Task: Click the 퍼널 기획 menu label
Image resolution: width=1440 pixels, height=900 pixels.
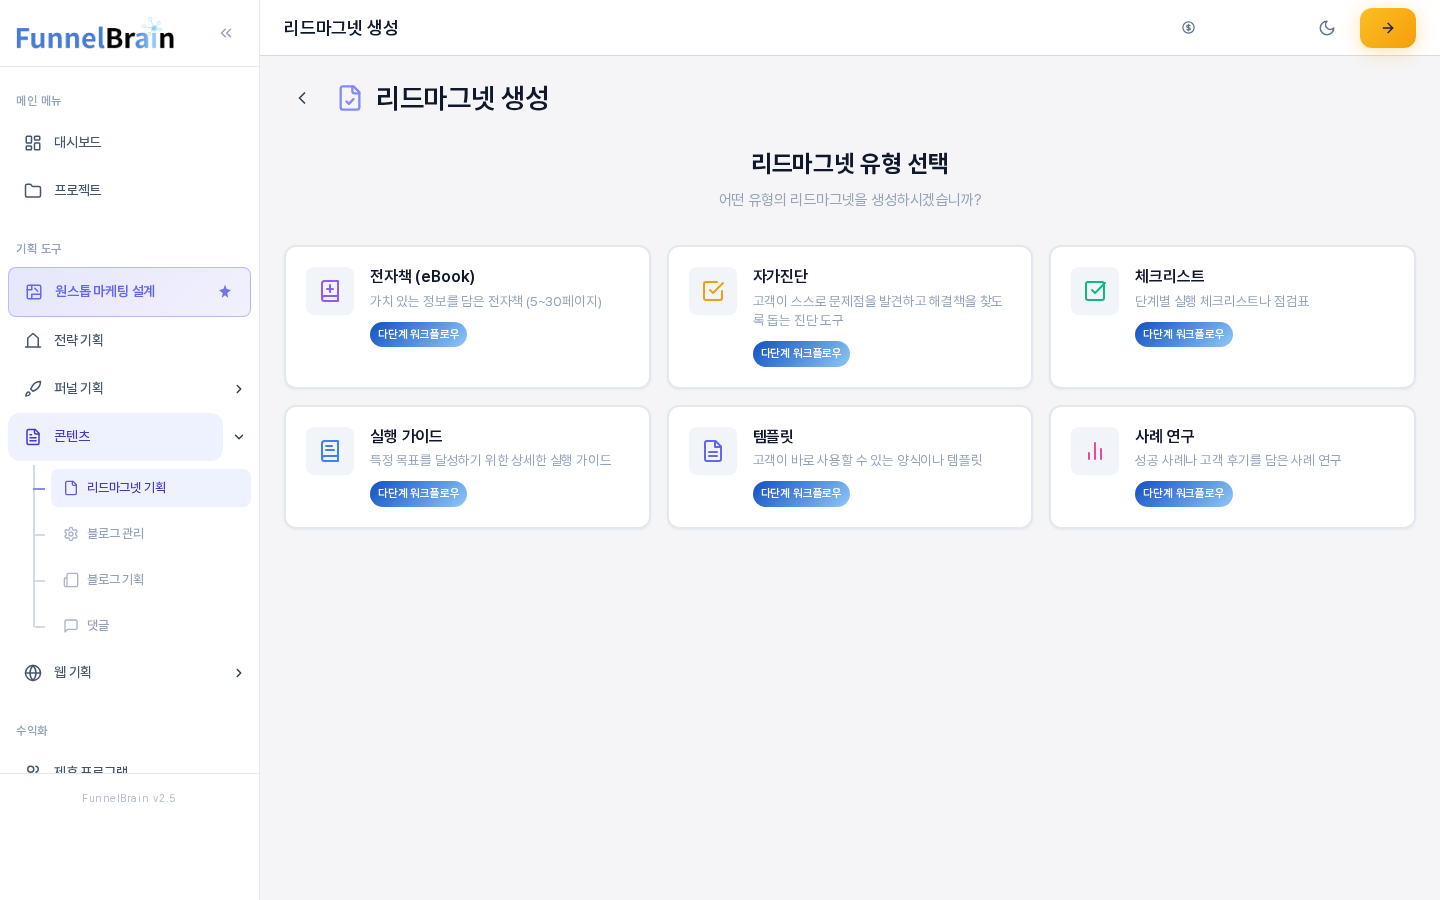Action: tap(78, 389)
